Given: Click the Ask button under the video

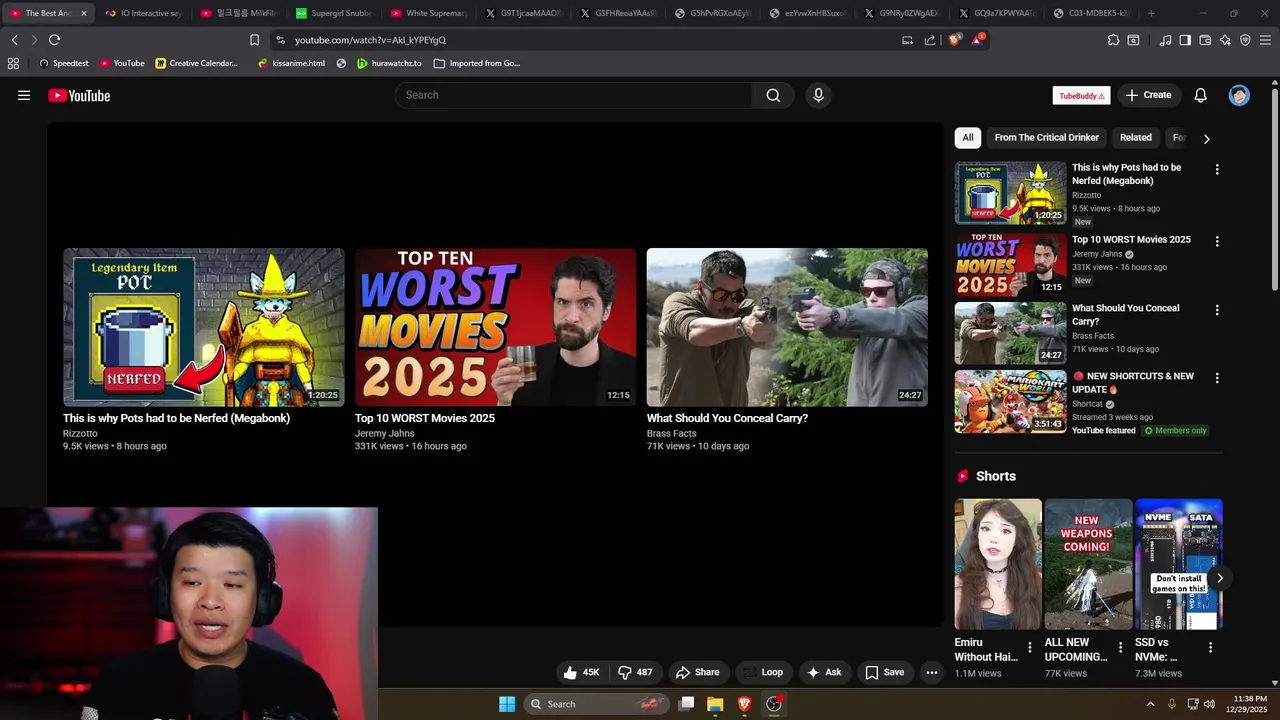Looking at the screenshot, I should click(824, 672).
